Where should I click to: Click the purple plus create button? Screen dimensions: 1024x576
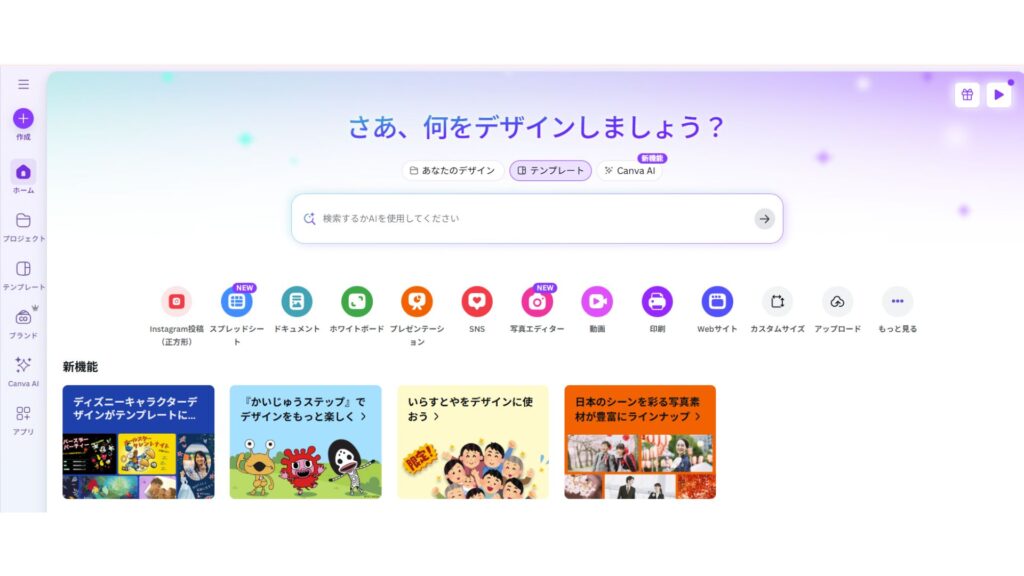click(24, 118)
